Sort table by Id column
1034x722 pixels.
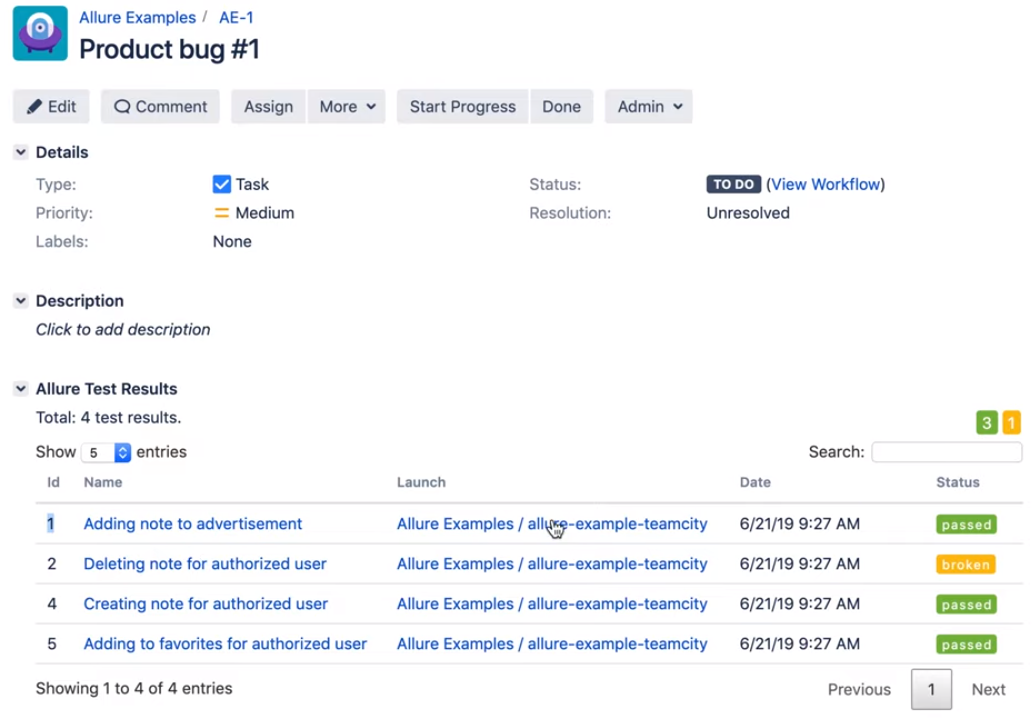pos(53,483)
